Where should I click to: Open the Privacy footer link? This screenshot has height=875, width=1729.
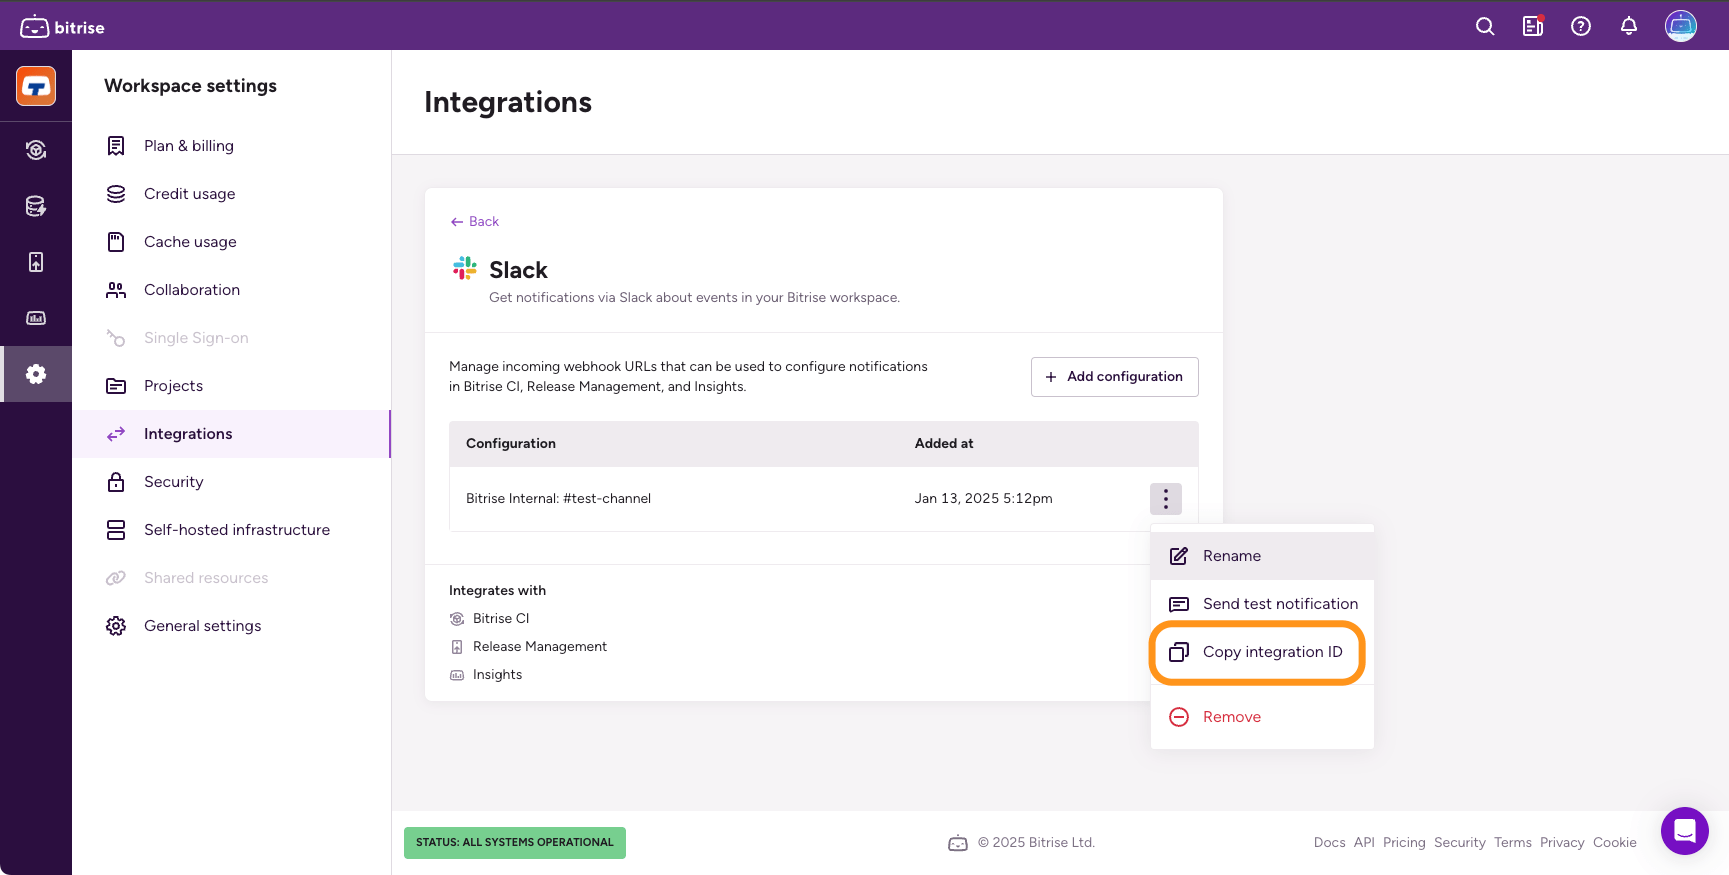pyautogui.click(x=1562, y=843)
